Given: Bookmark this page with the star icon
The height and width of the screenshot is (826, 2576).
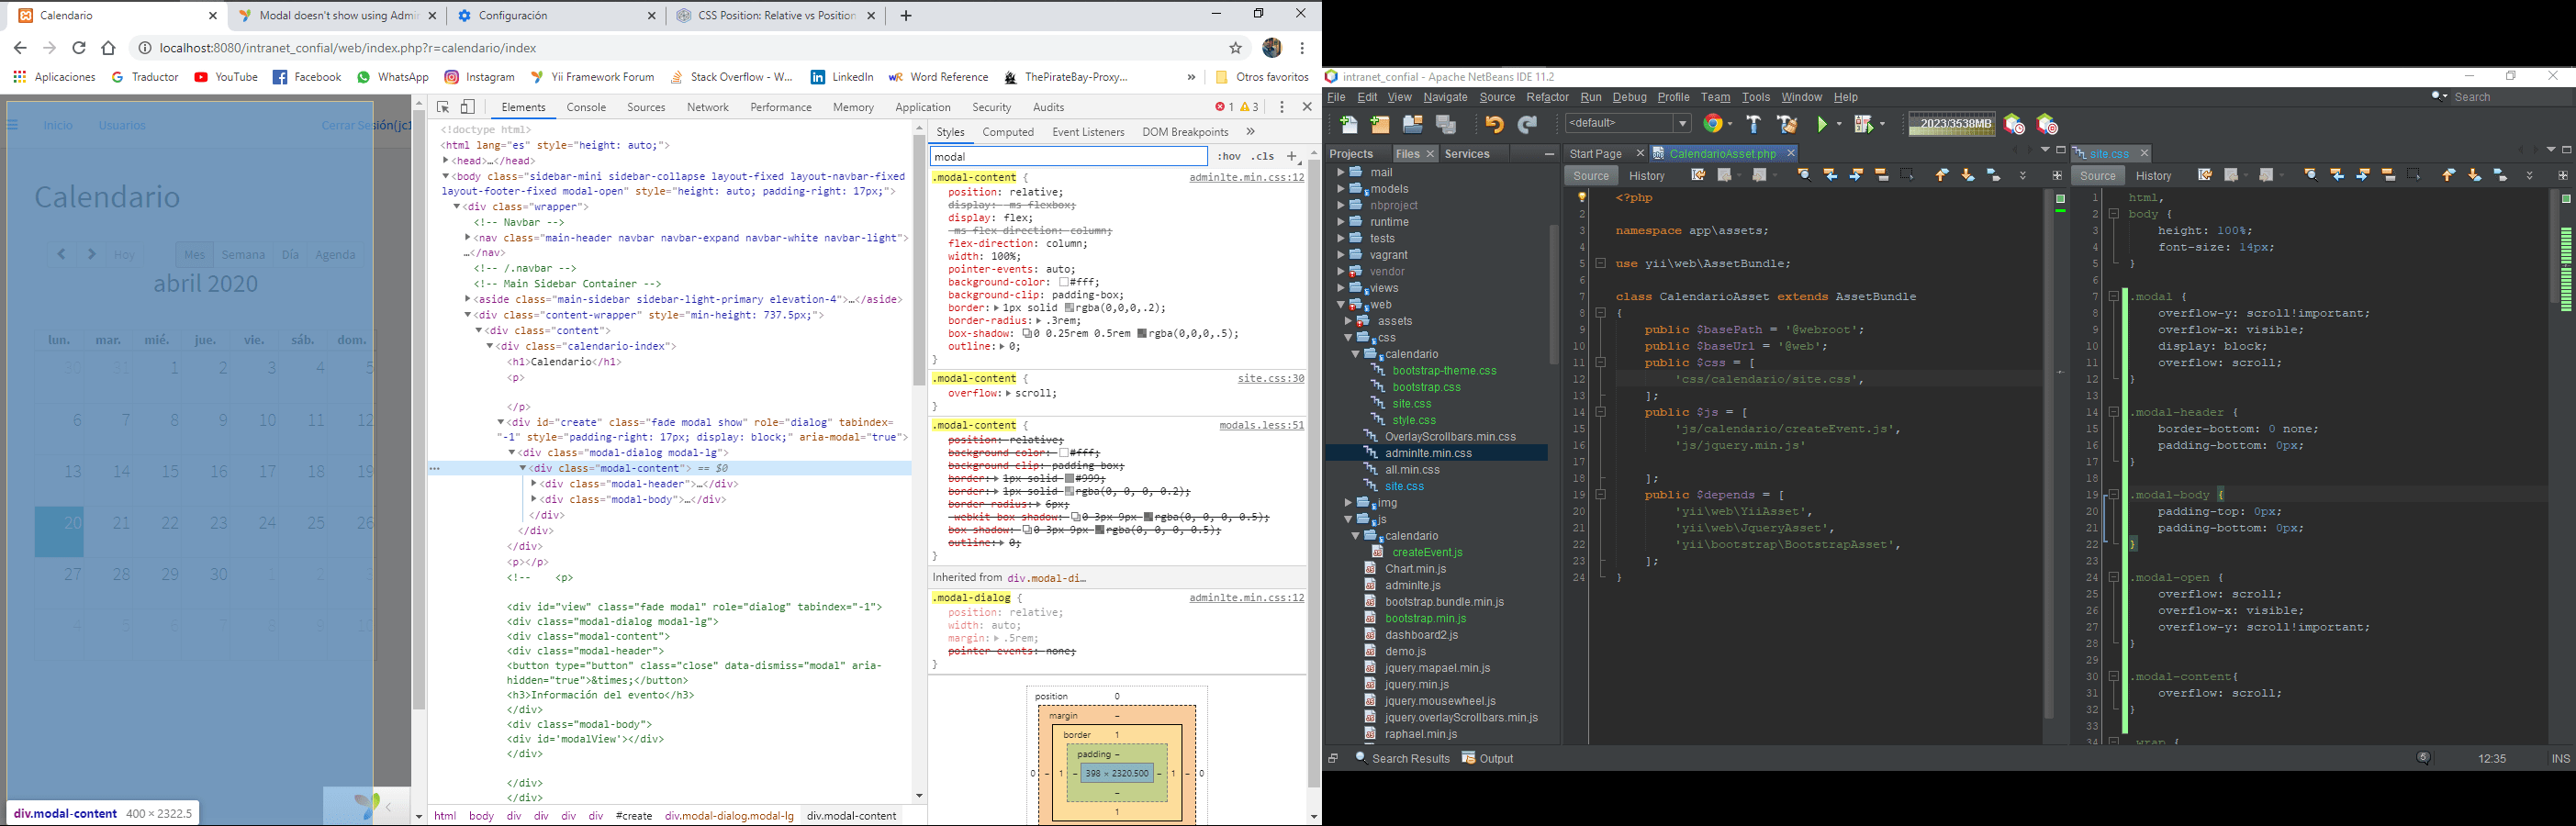Looking at the screenshot, I should point(1236,48).
